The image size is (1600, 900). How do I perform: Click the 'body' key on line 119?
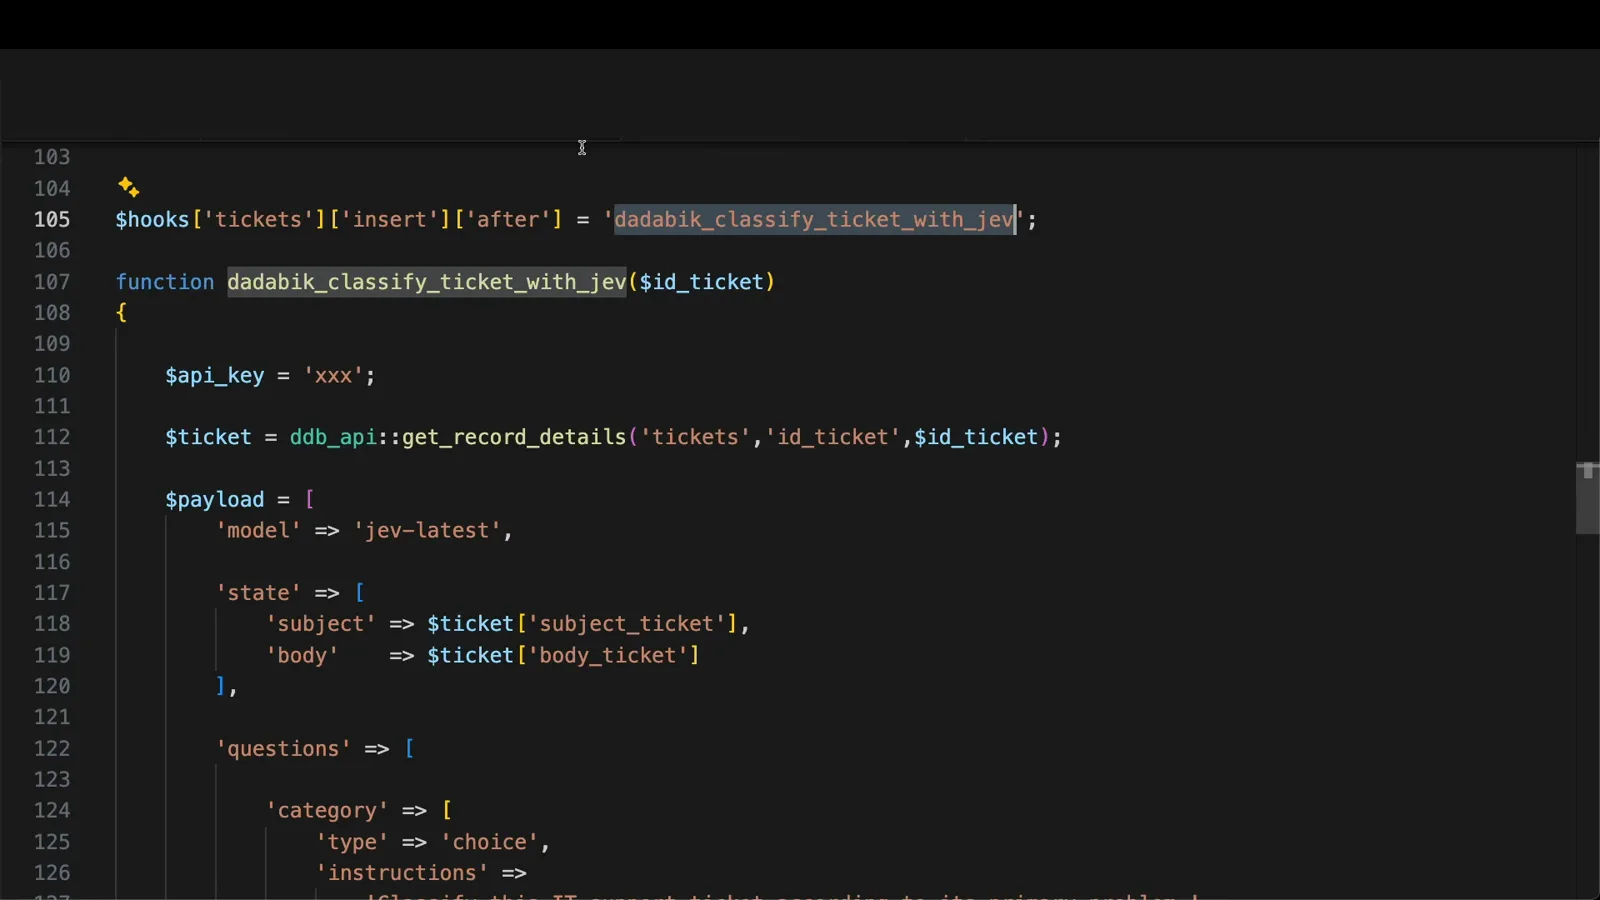tap(302, 656)
